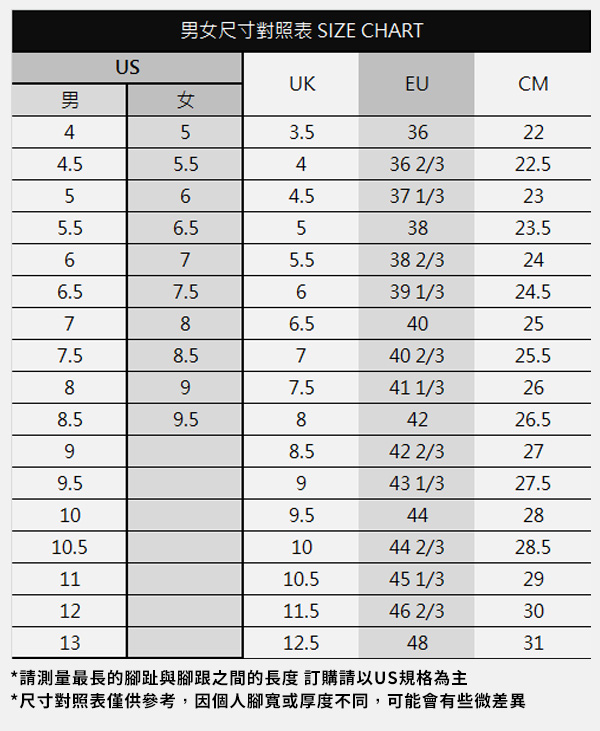The image size is (600, 731).
Task: Click the UK column header
Action: [x=301, y=84]
